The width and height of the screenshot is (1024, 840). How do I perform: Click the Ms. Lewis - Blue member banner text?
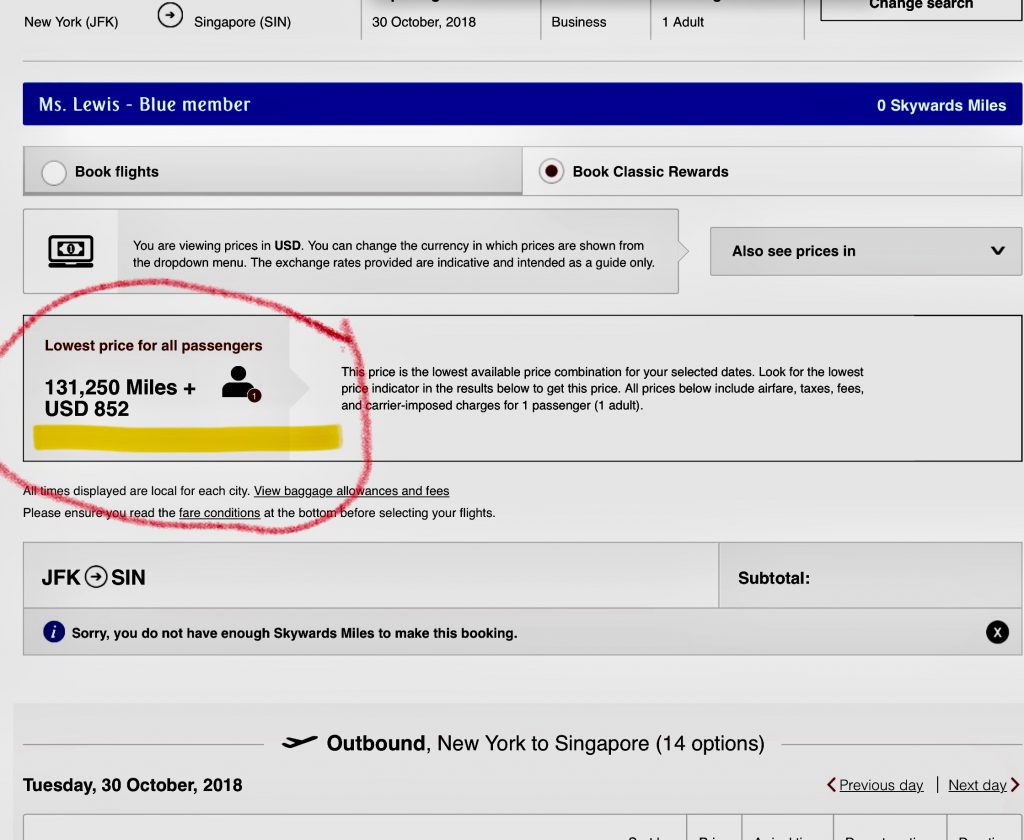pos(144,105)
